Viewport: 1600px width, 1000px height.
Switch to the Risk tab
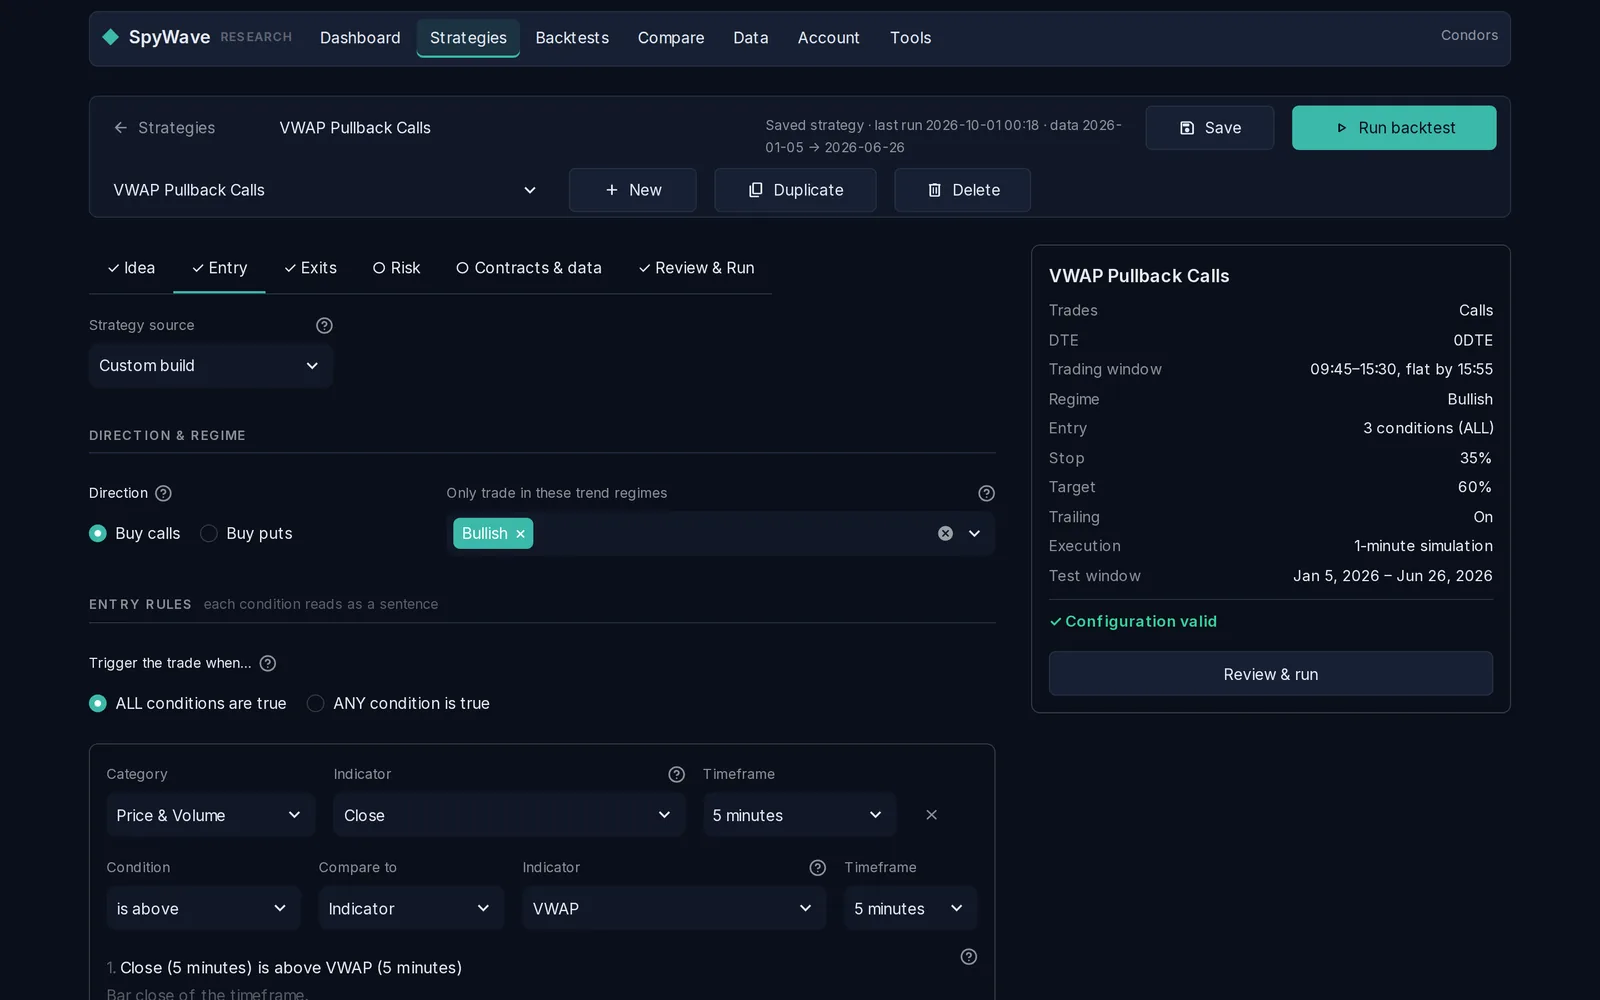pyautogui.click(x=396, y=268)
